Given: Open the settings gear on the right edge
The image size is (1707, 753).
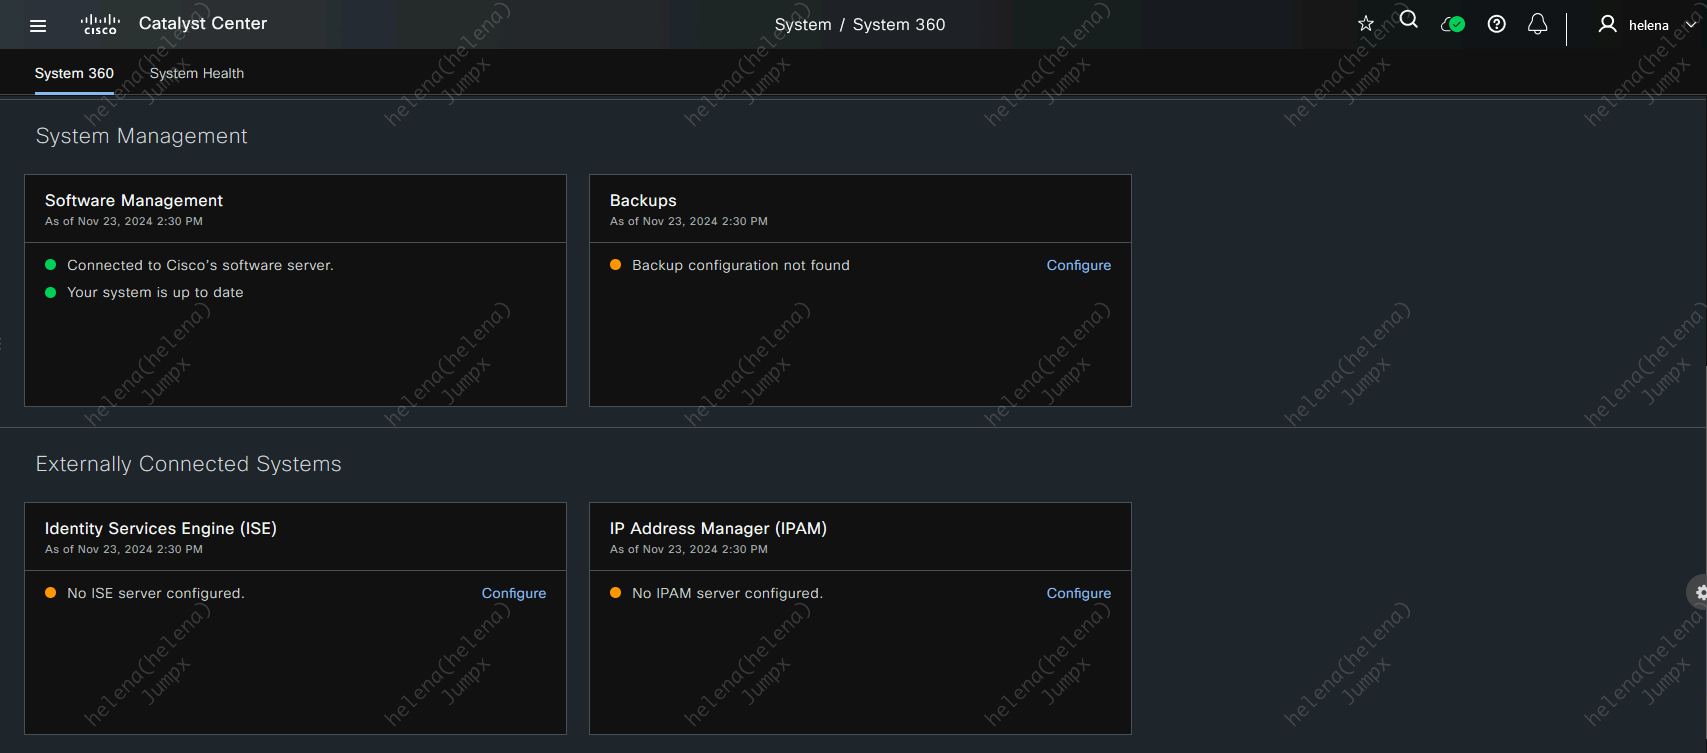Looking at the screenshot, I should click(1699, 592).
